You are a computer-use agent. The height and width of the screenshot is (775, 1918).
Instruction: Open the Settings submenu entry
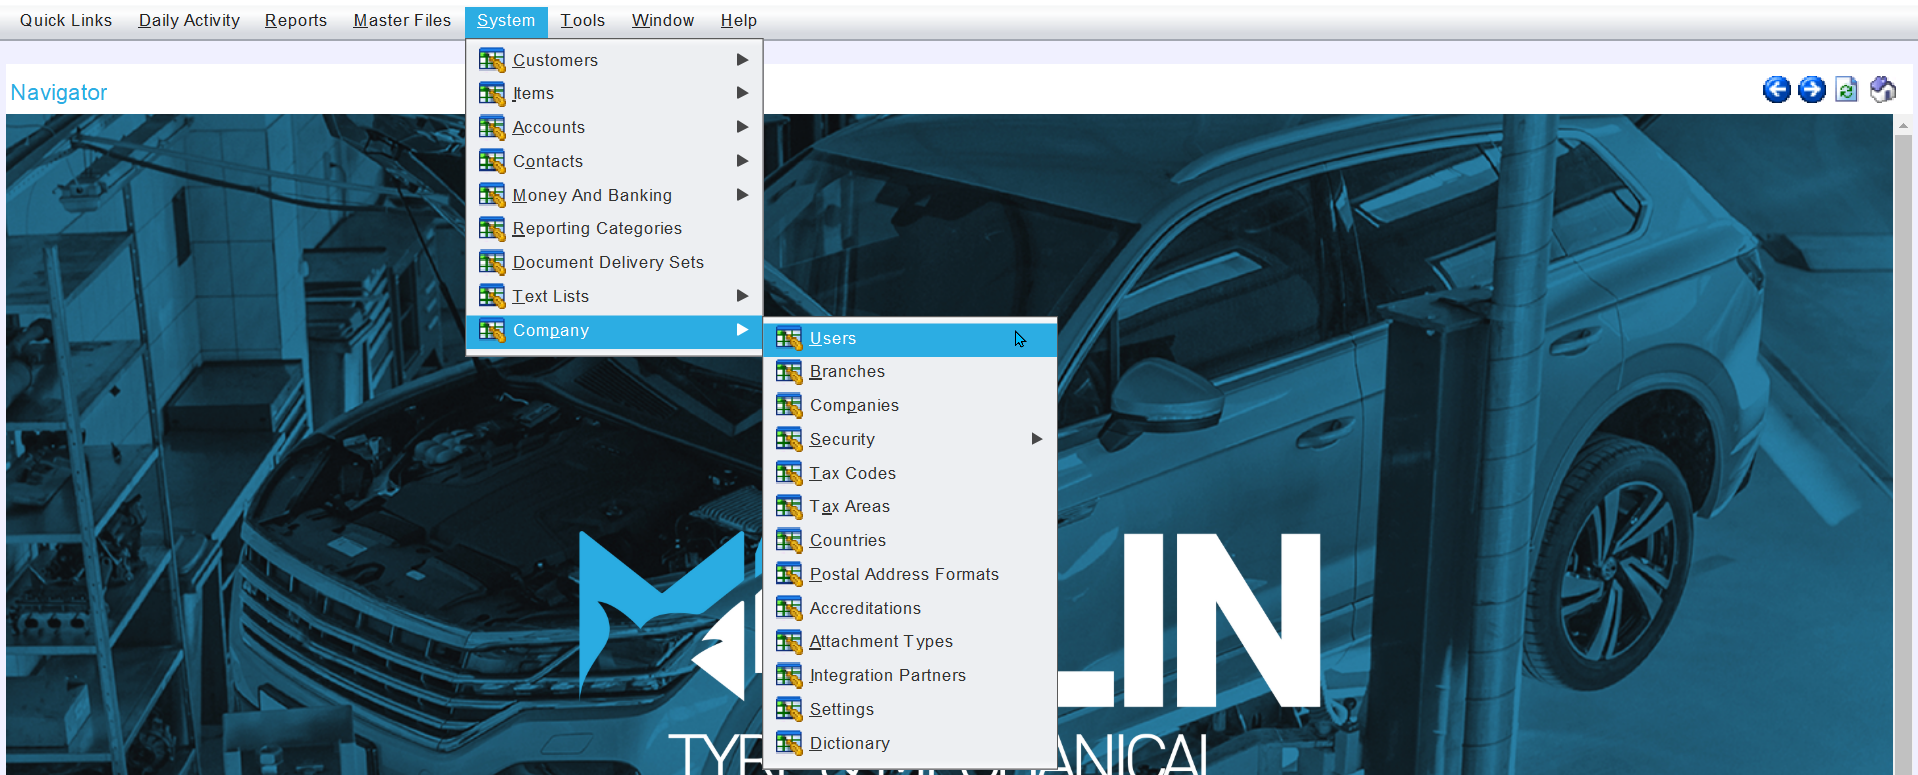(x=910, y=709)
